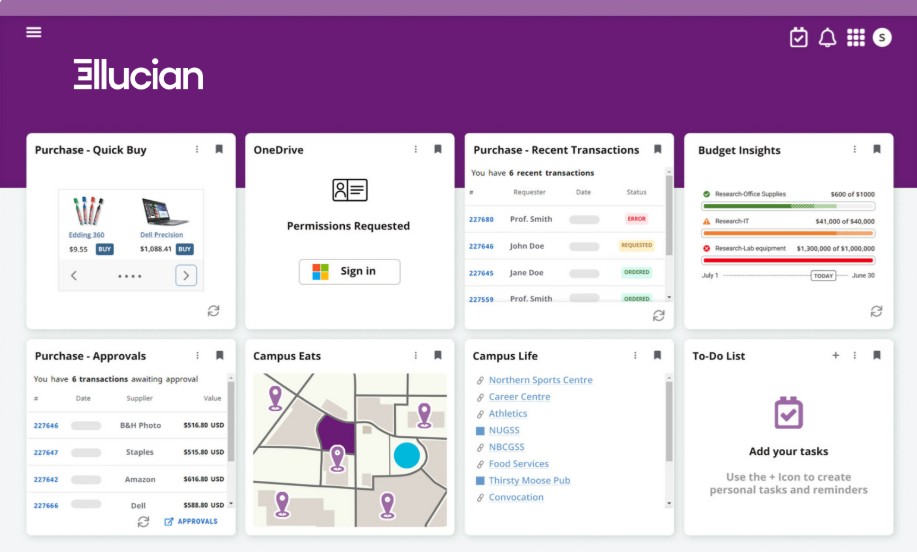
Task: Toggle bookmark on Campus Eats card
Action: point(437,355)
